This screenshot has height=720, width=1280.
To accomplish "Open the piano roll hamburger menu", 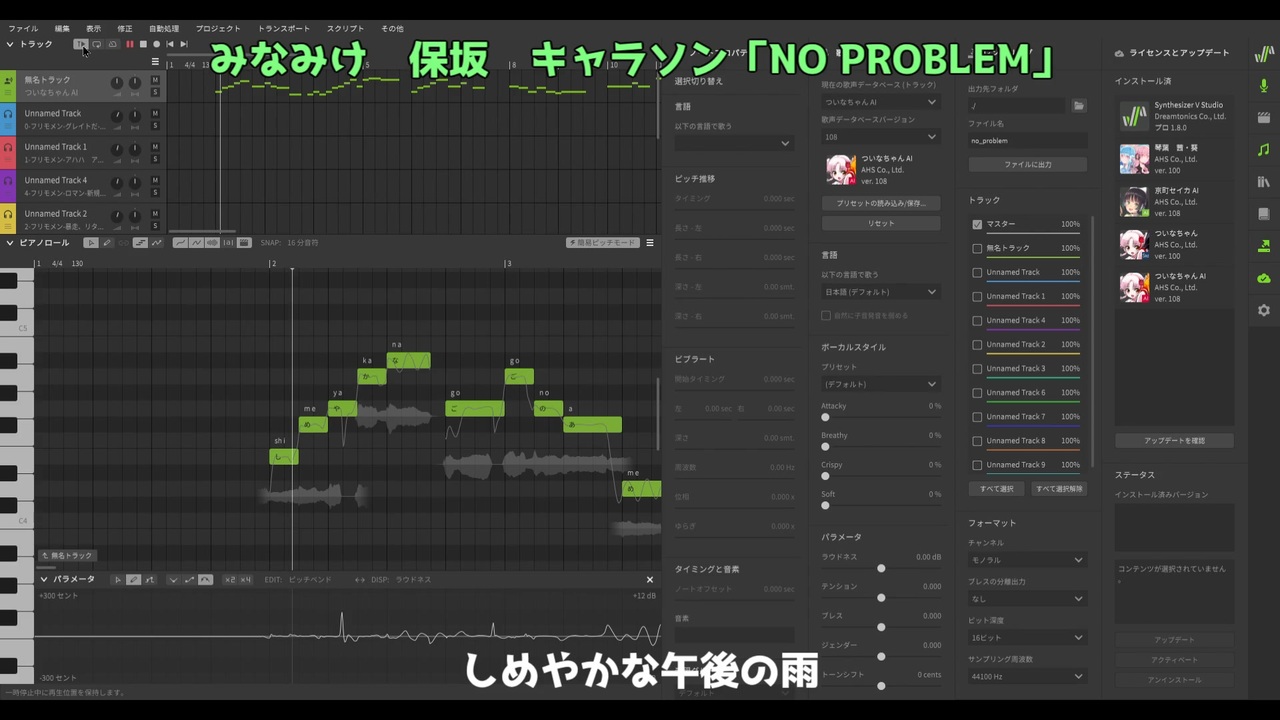I will [x=650, y=243].
